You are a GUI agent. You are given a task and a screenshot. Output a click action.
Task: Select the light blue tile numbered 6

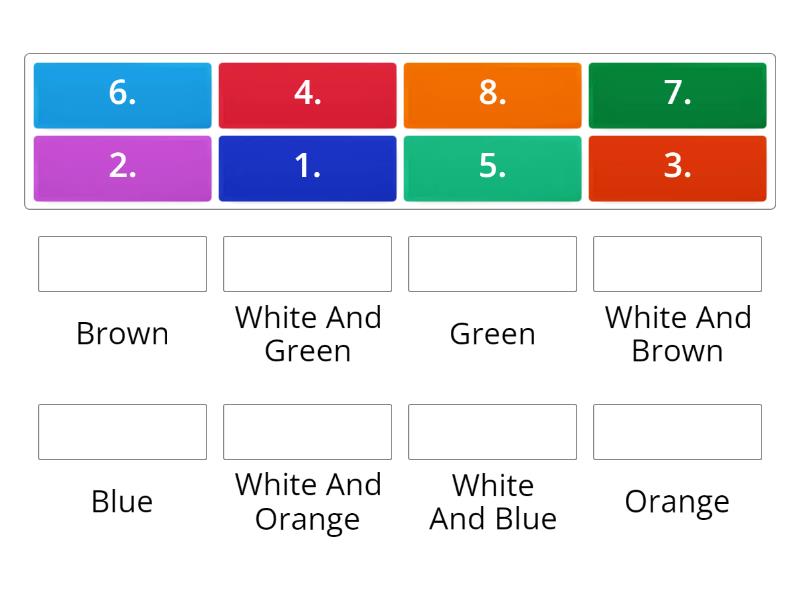(x=122, y=95)
